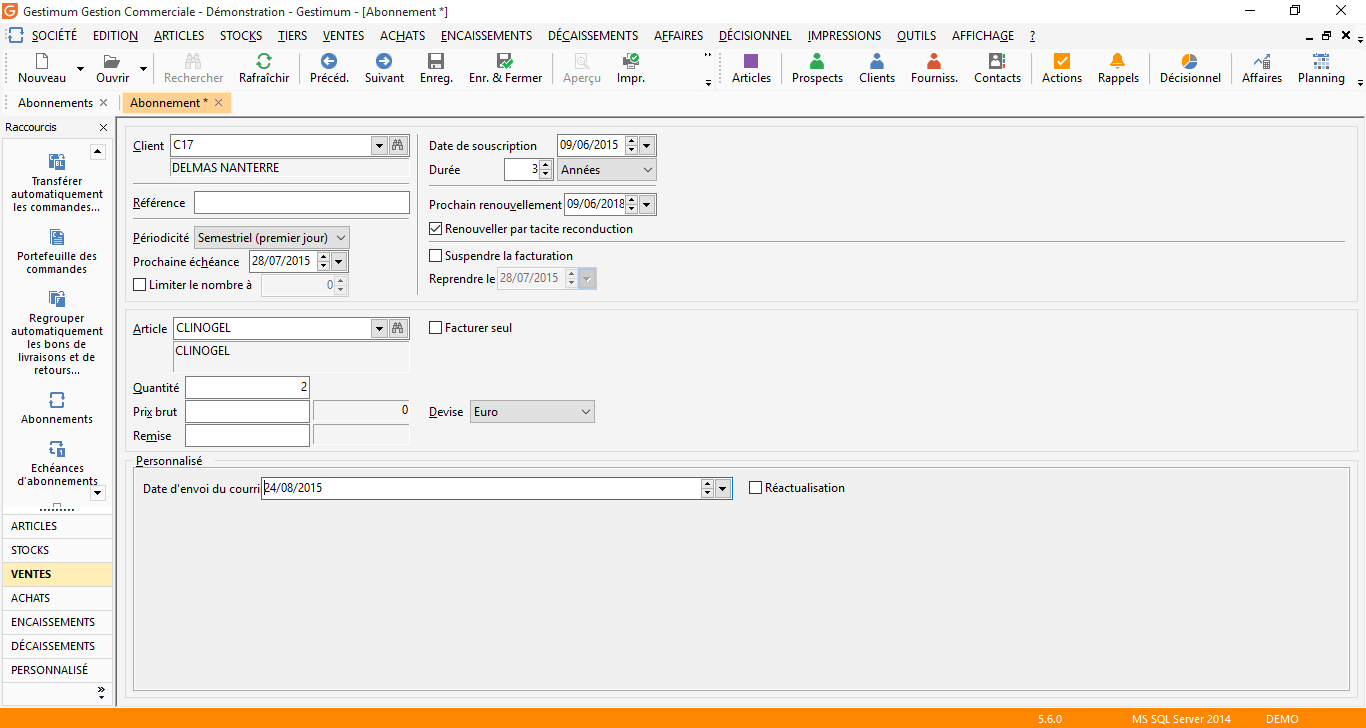Close the Raccourcis panel
Screen dimensions: 1366x728
(103, 128)
